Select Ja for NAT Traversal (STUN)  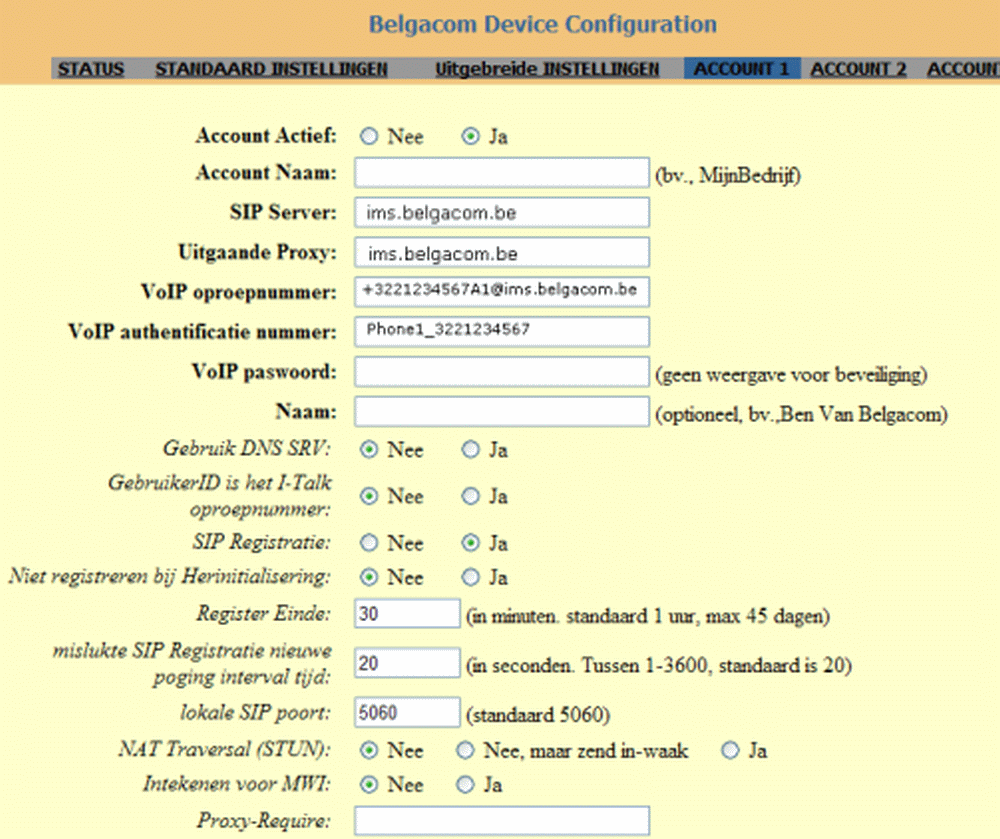click(731, 750)
